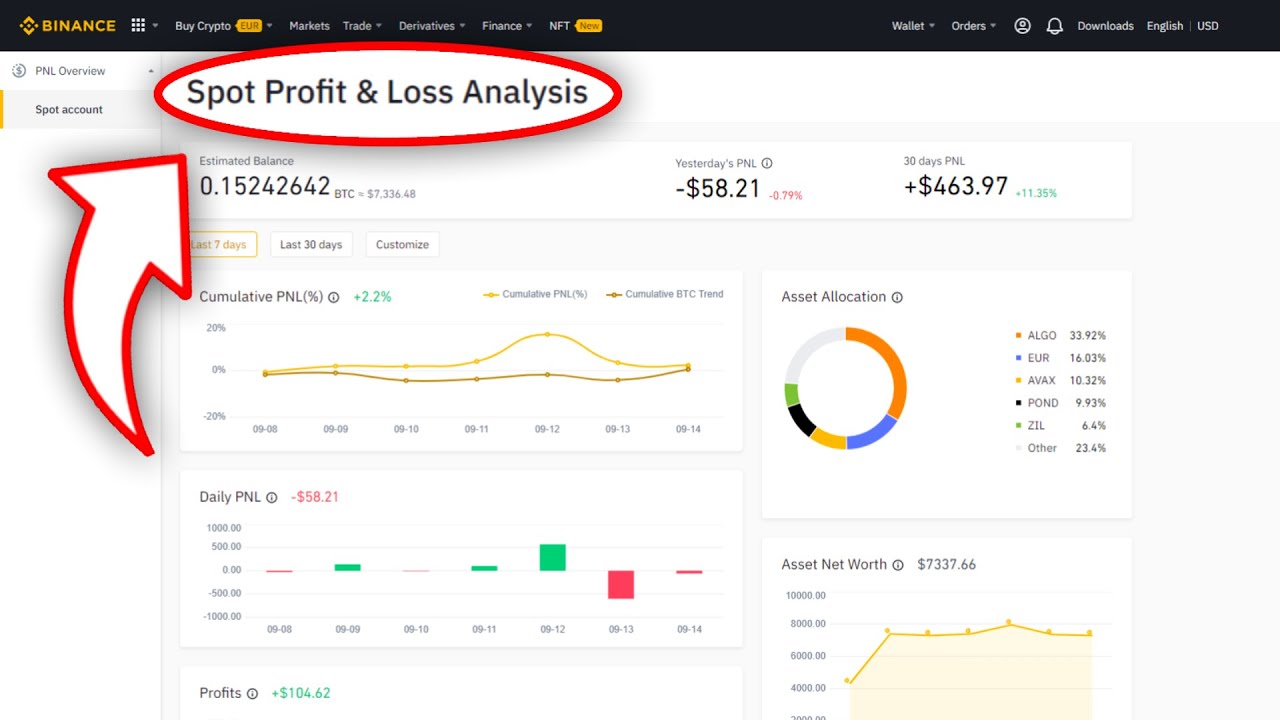Show info icon for Asset Net Worth
The image size is (1280, 720).
tap(898, 565)
